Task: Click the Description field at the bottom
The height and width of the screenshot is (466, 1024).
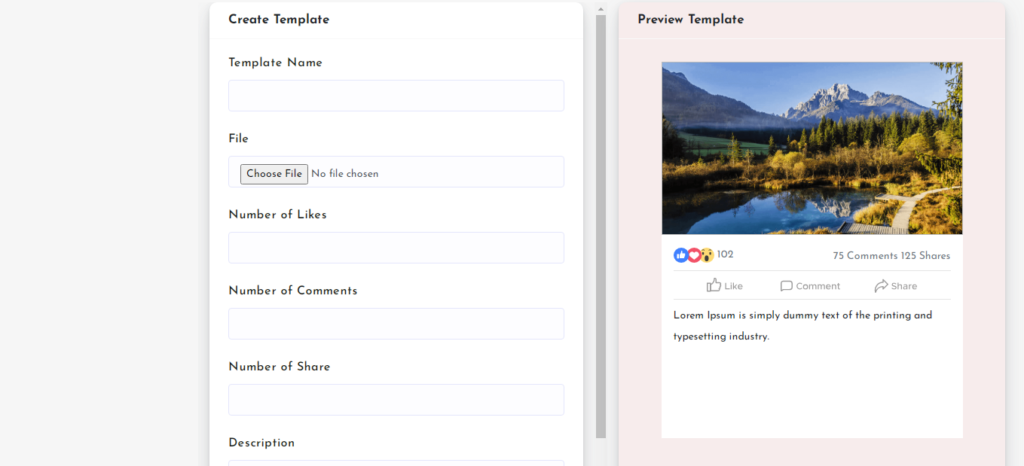Action: pyautogui.click(x=396, y=462)
